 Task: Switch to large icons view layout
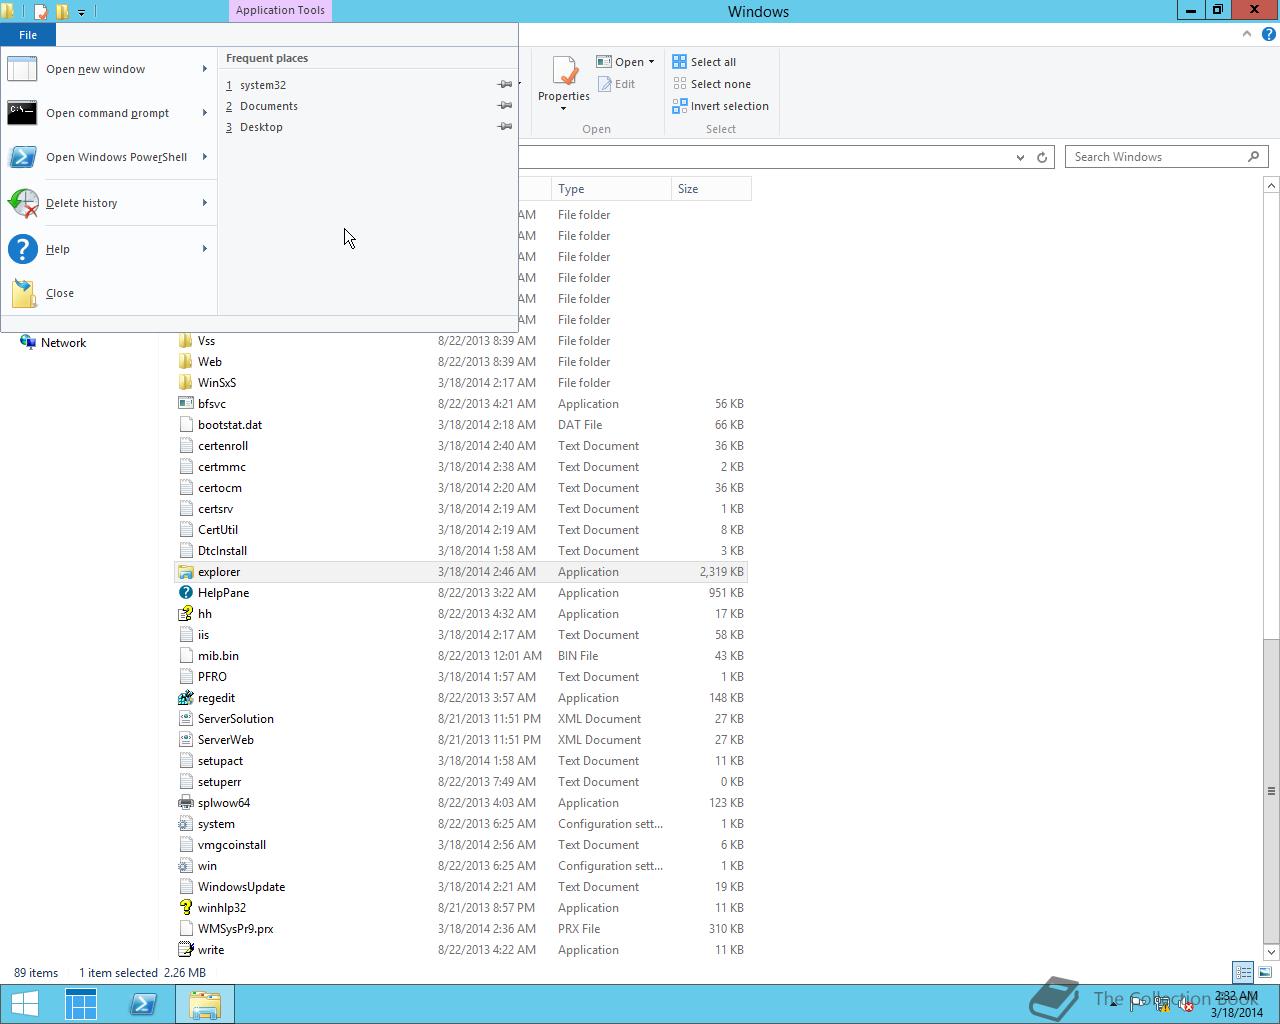click(1265, 972)
